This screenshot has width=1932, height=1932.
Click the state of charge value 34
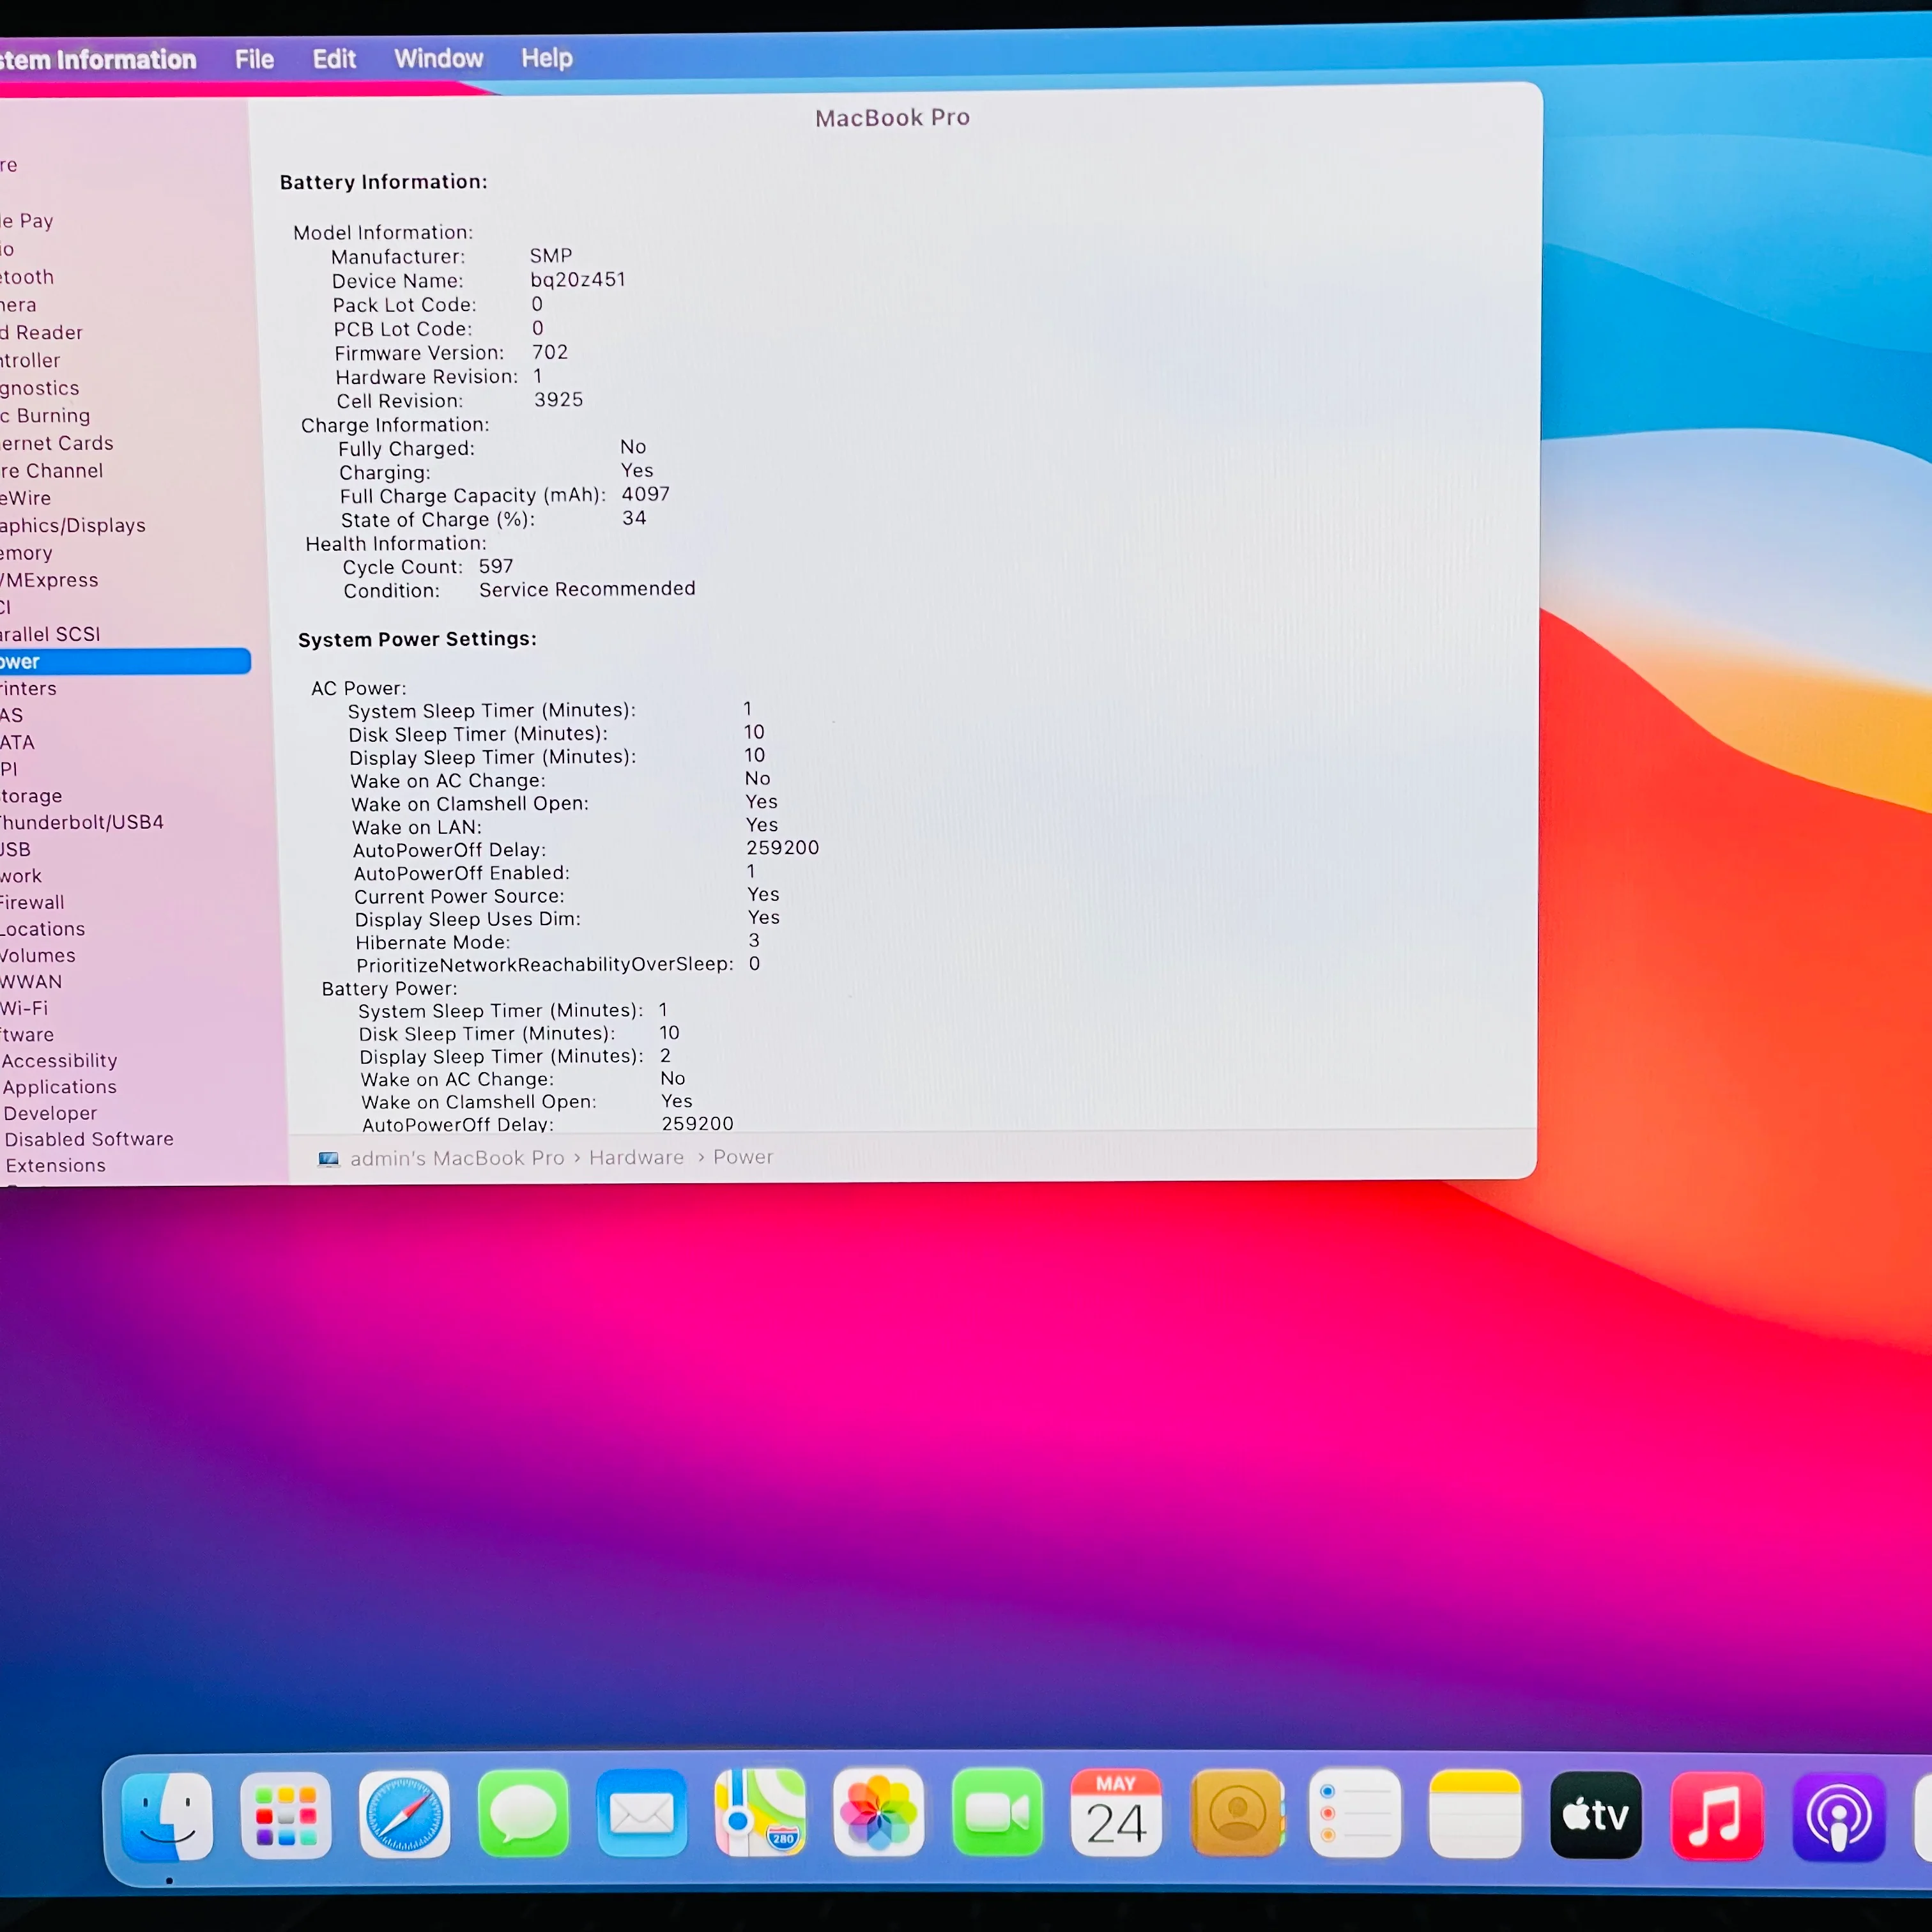point(634,518)
